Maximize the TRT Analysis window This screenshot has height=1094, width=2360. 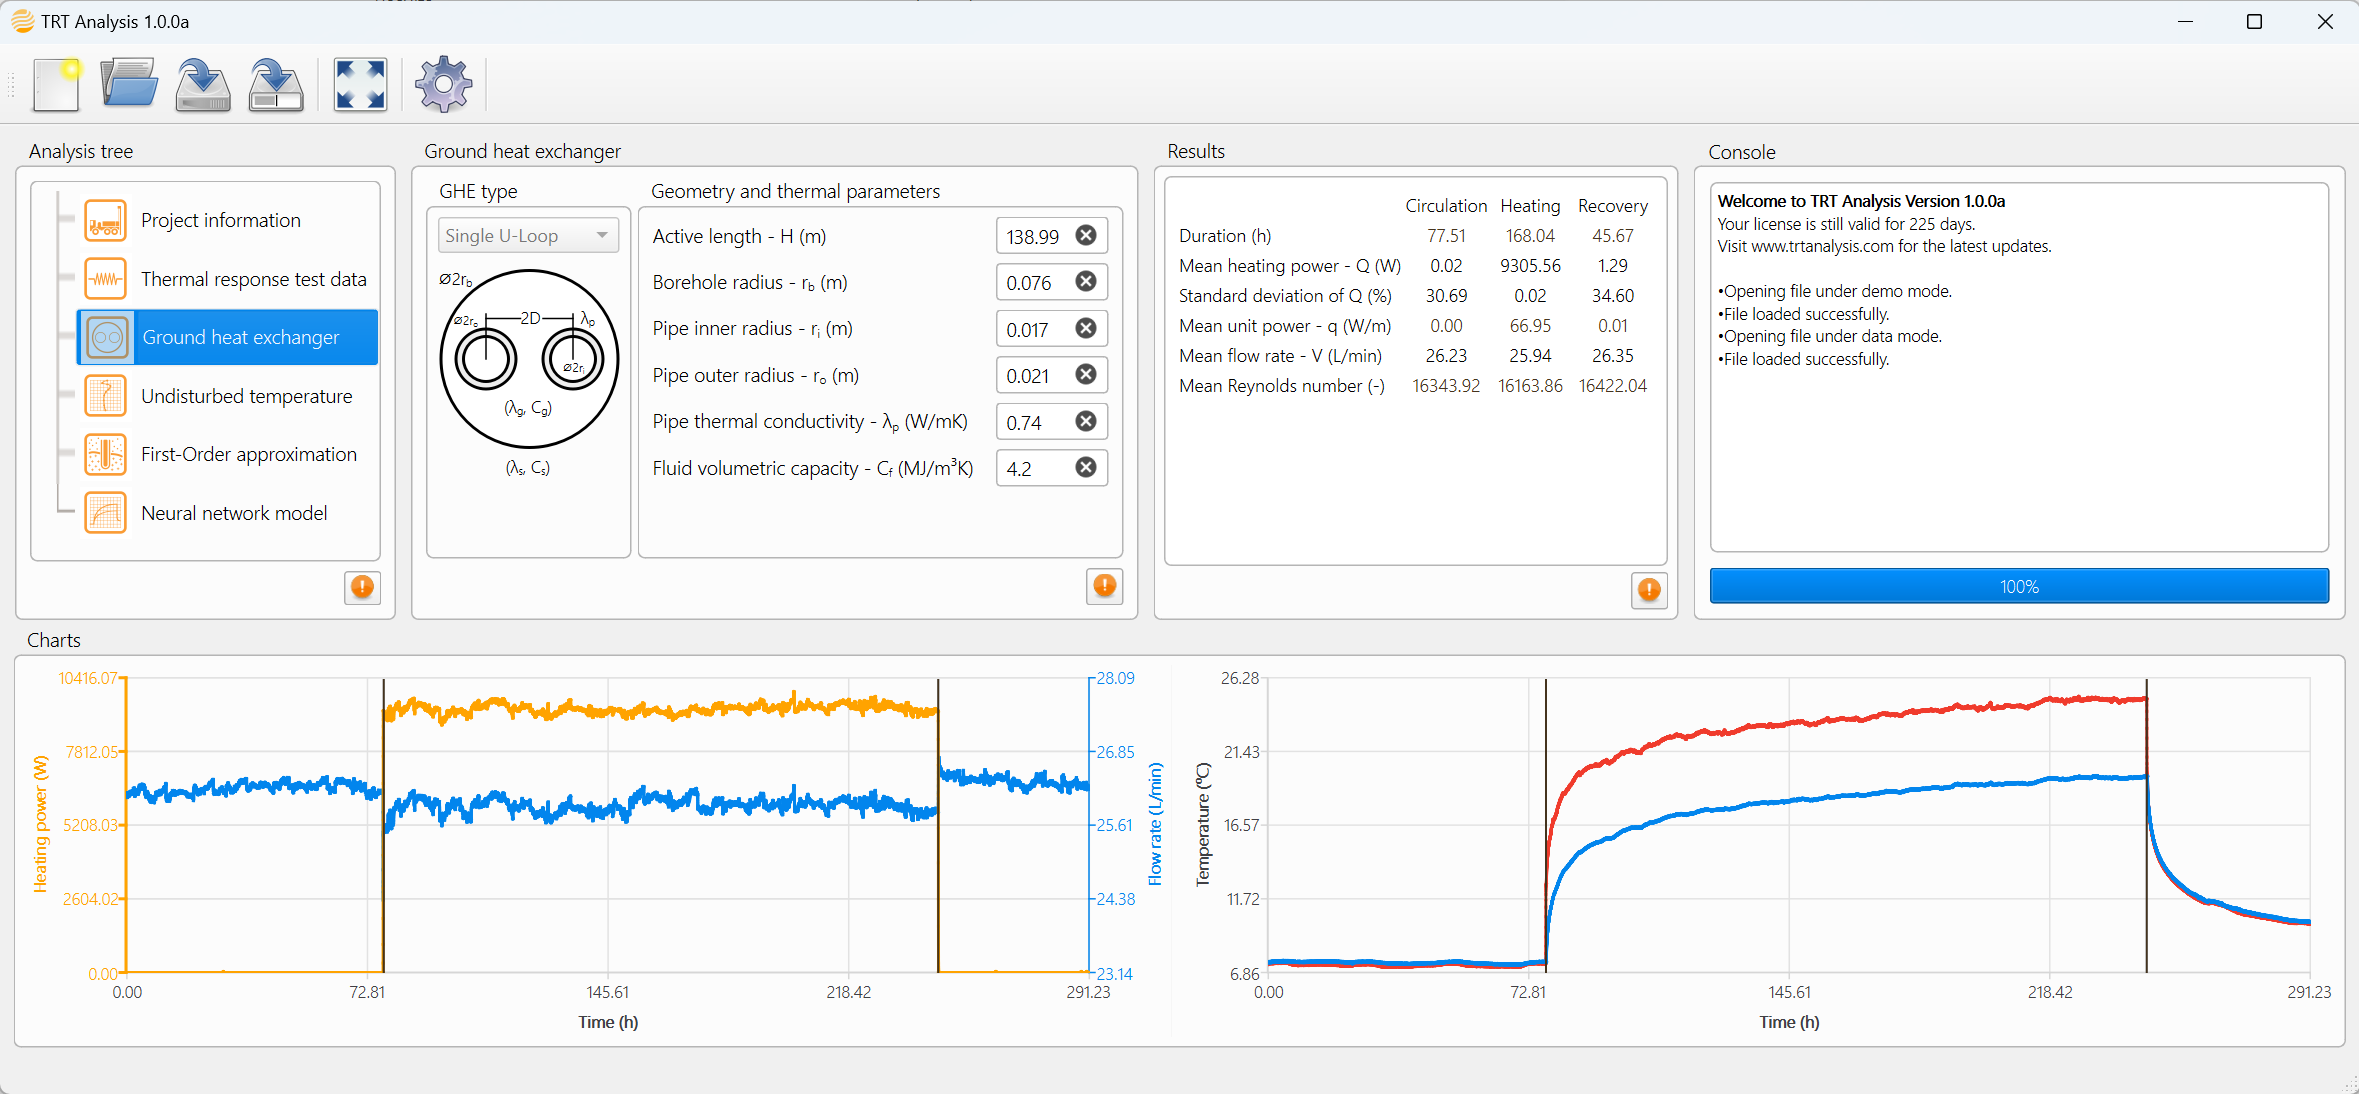[x=2255, y=21]
